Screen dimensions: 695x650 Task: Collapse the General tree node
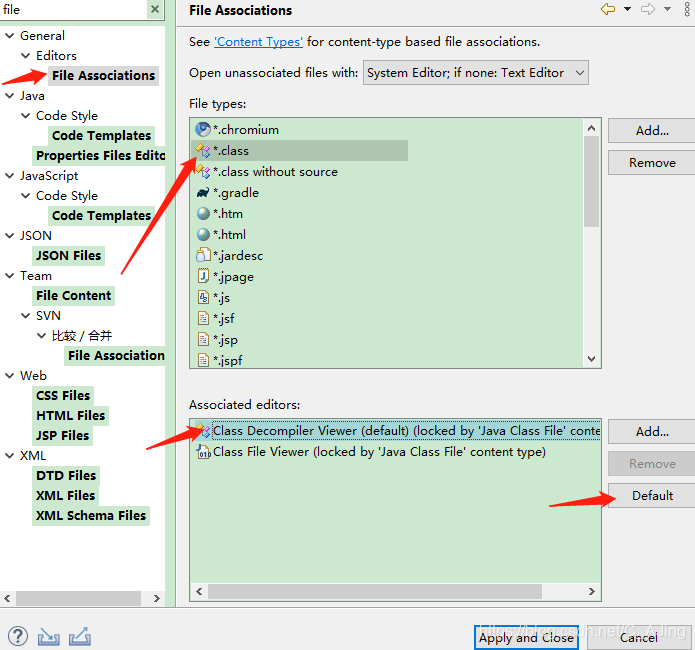click(9, 35)
